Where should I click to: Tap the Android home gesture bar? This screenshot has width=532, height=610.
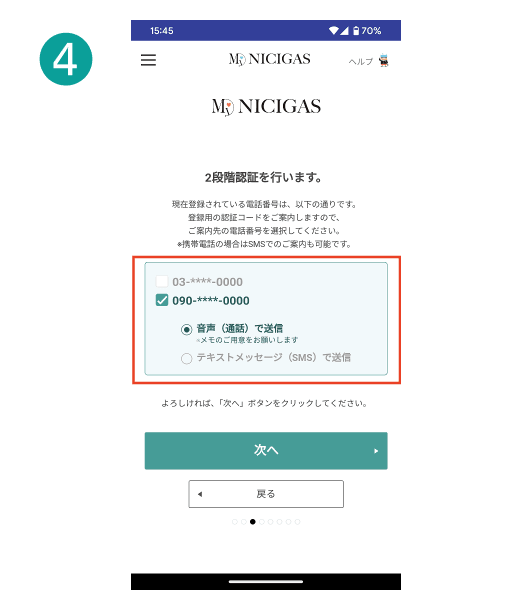pos(266,582)
